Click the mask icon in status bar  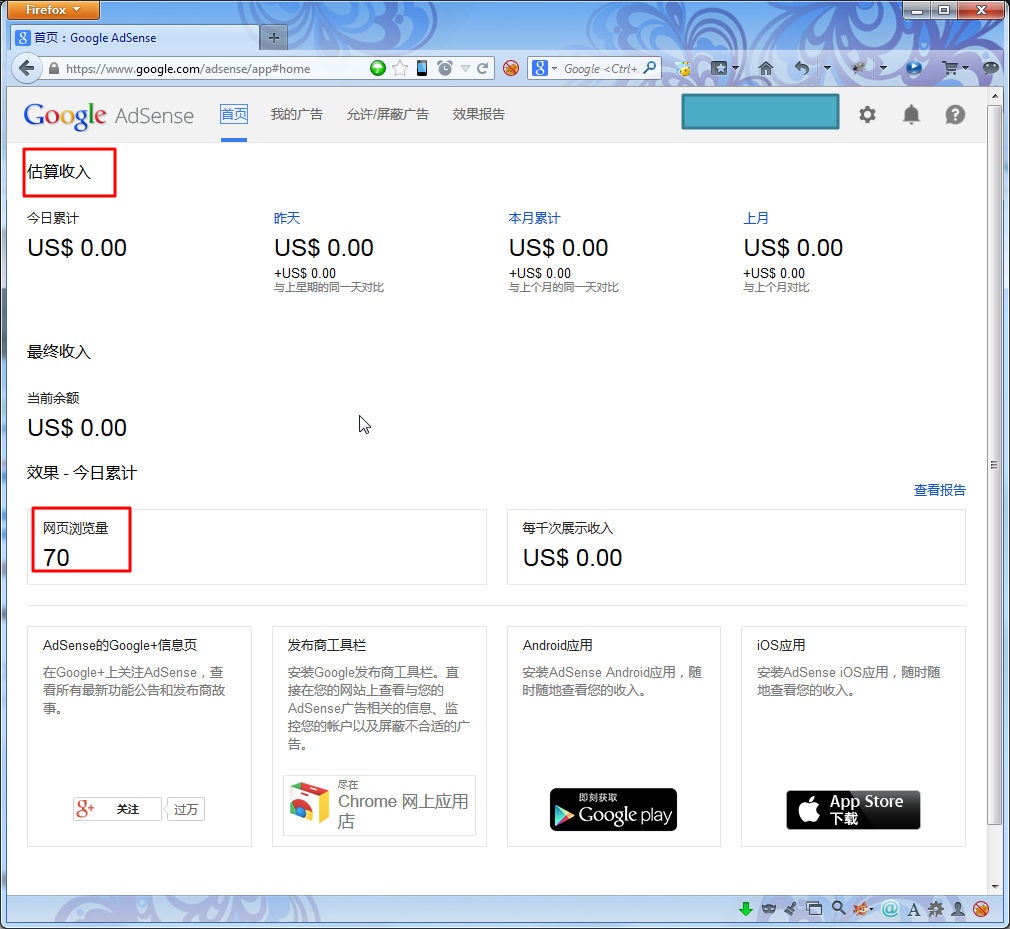point(768,909)
